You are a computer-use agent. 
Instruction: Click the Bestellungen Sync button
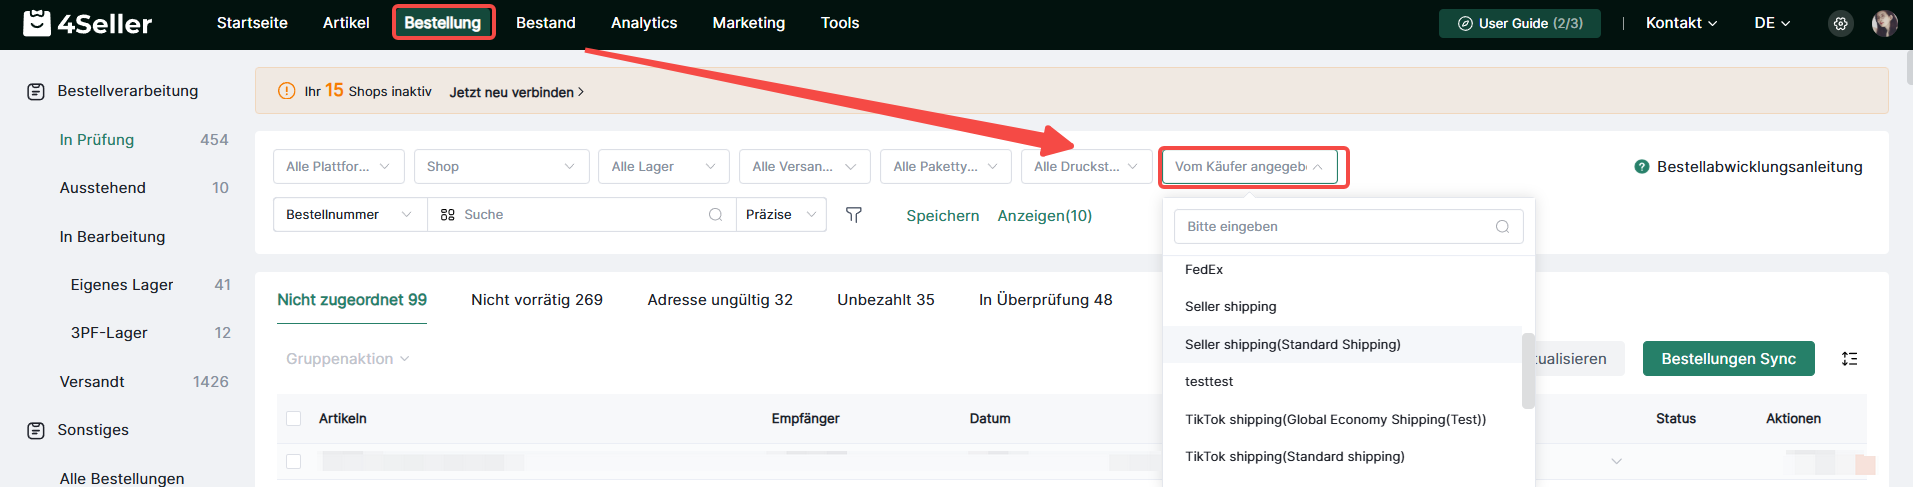(1728, 359)
